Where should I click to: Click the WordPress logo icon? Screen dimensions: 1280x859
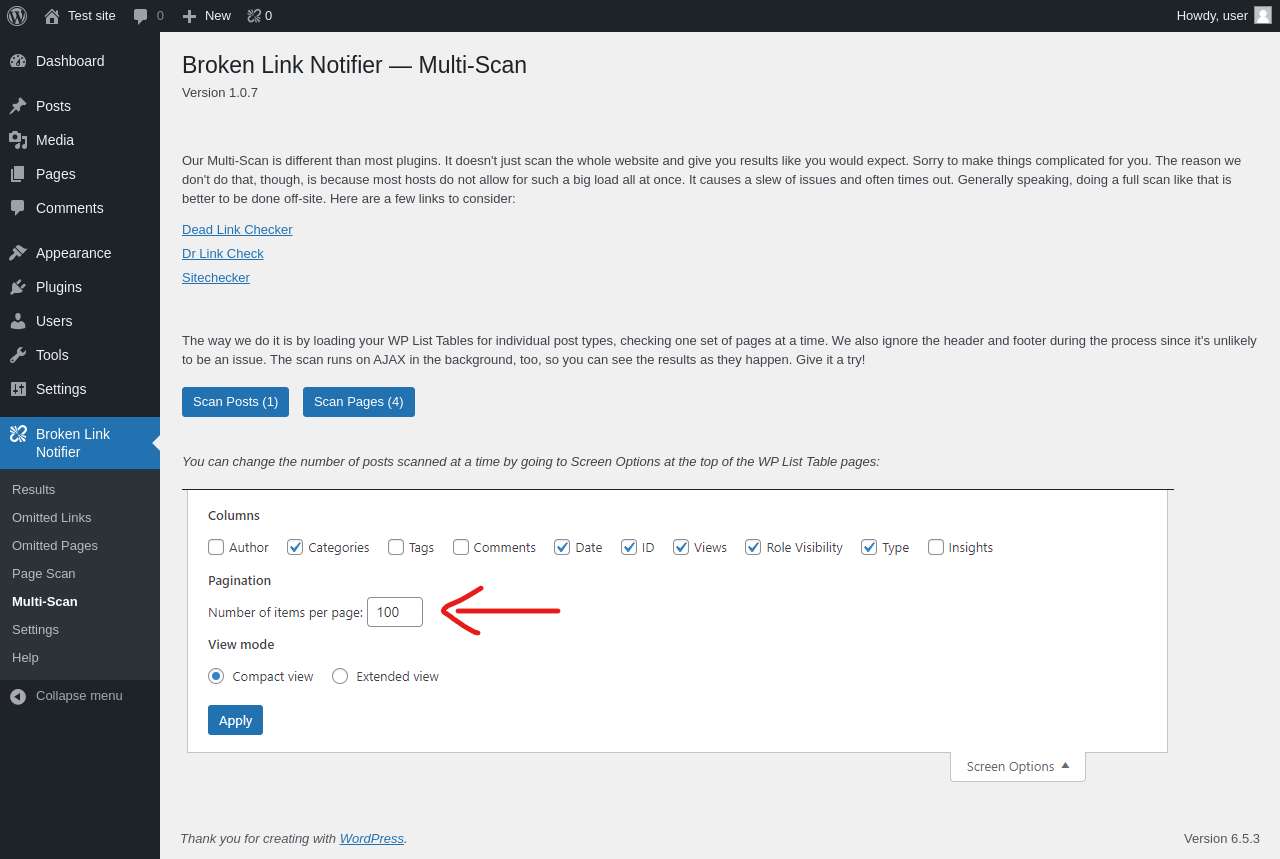pos(17,16)
